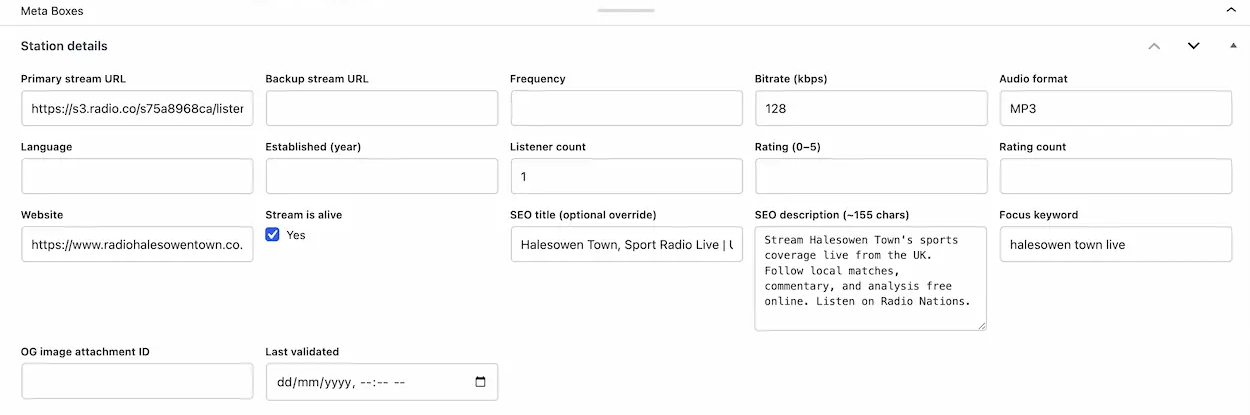Click the Listener count label
The width and height of the screenshot is (1250, 415).
[x=548, y=147]
